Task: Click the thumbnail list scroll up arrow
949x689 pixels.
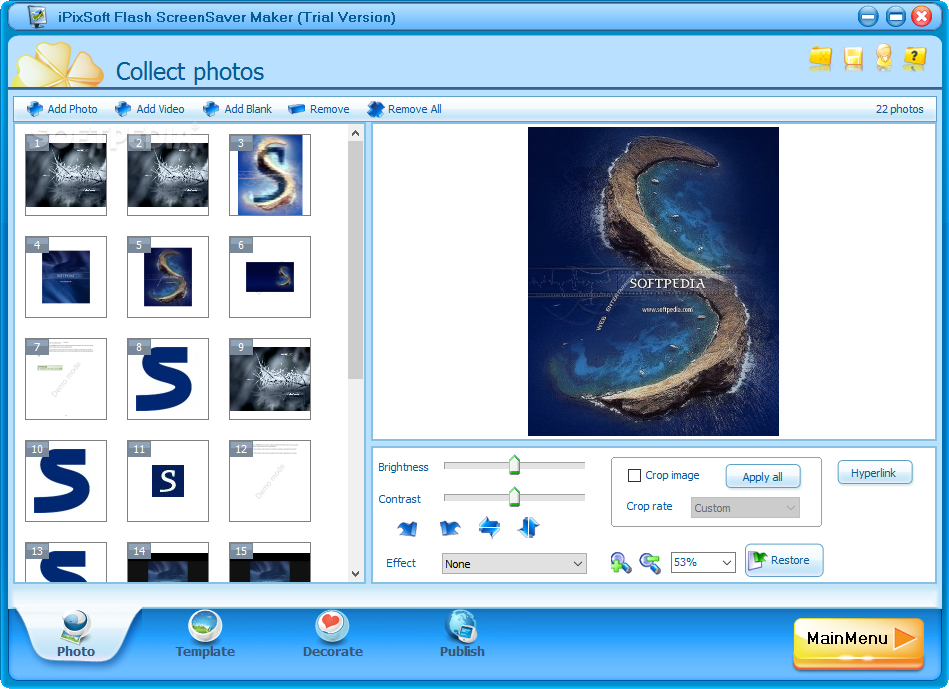Action: coord(355,133)
